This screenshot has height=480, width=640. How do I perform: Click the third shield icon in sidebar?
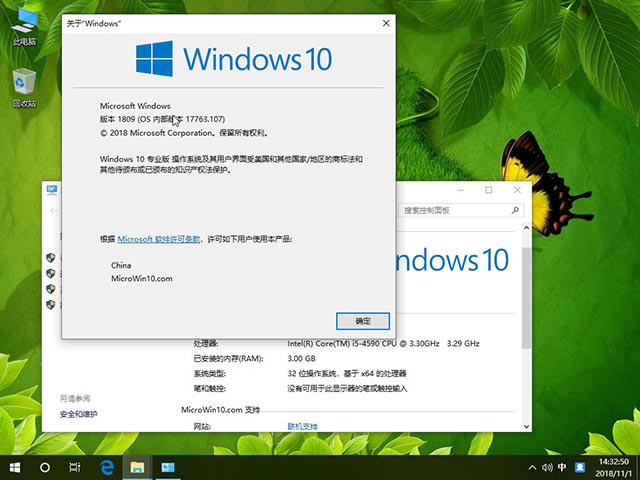pos(51,289)
